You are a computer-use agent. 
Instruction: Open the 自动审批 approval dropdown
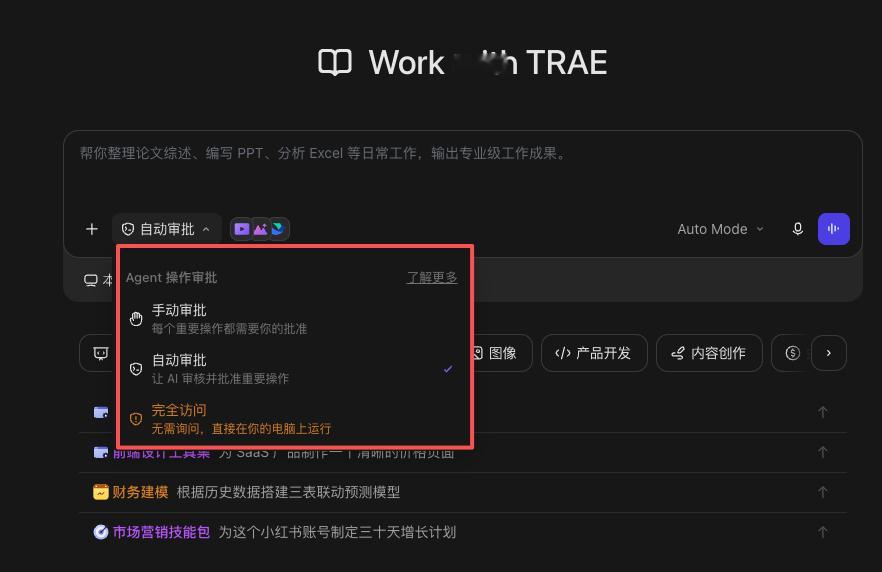click(x=166, y=229)
